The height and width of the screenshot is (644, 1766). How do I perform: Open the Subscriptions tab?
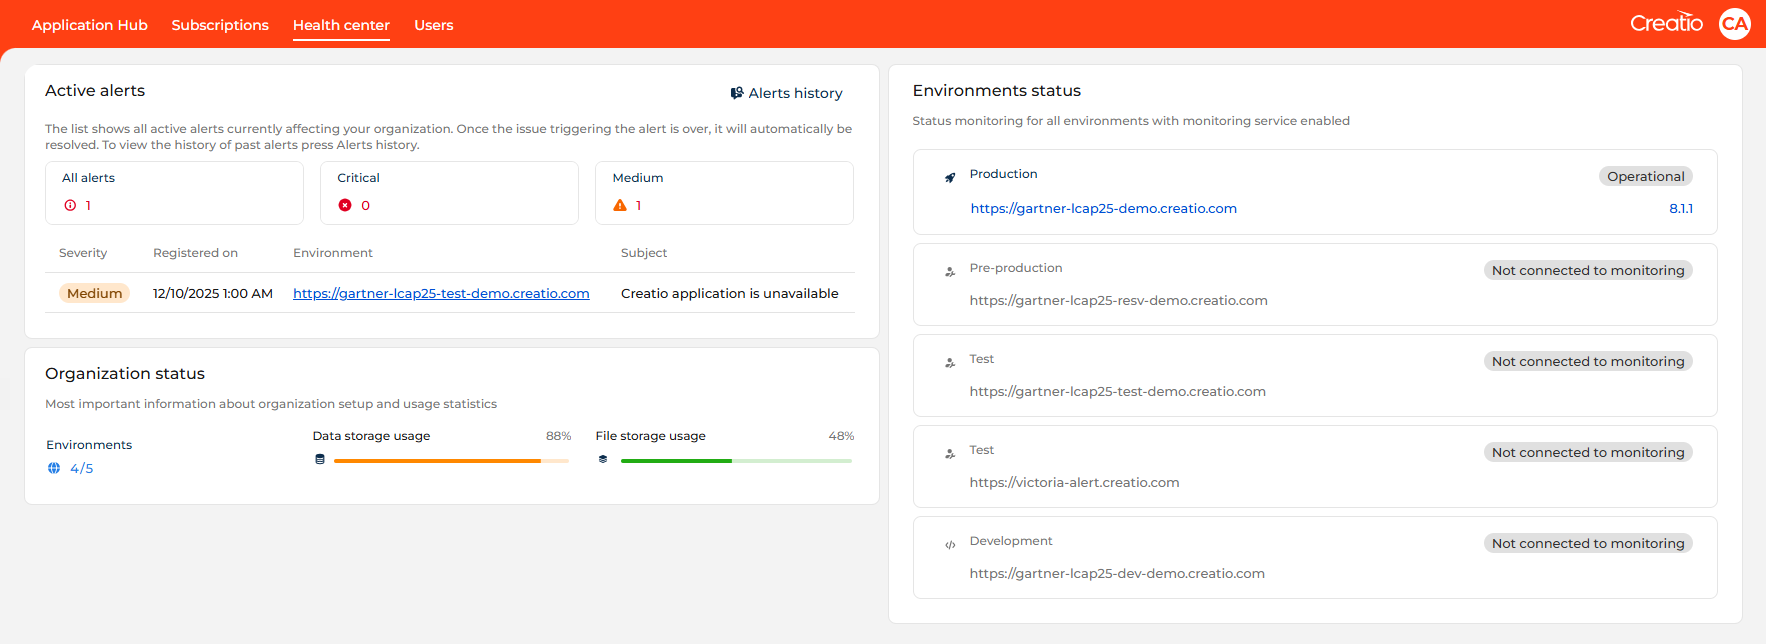[x=220, y=25]
